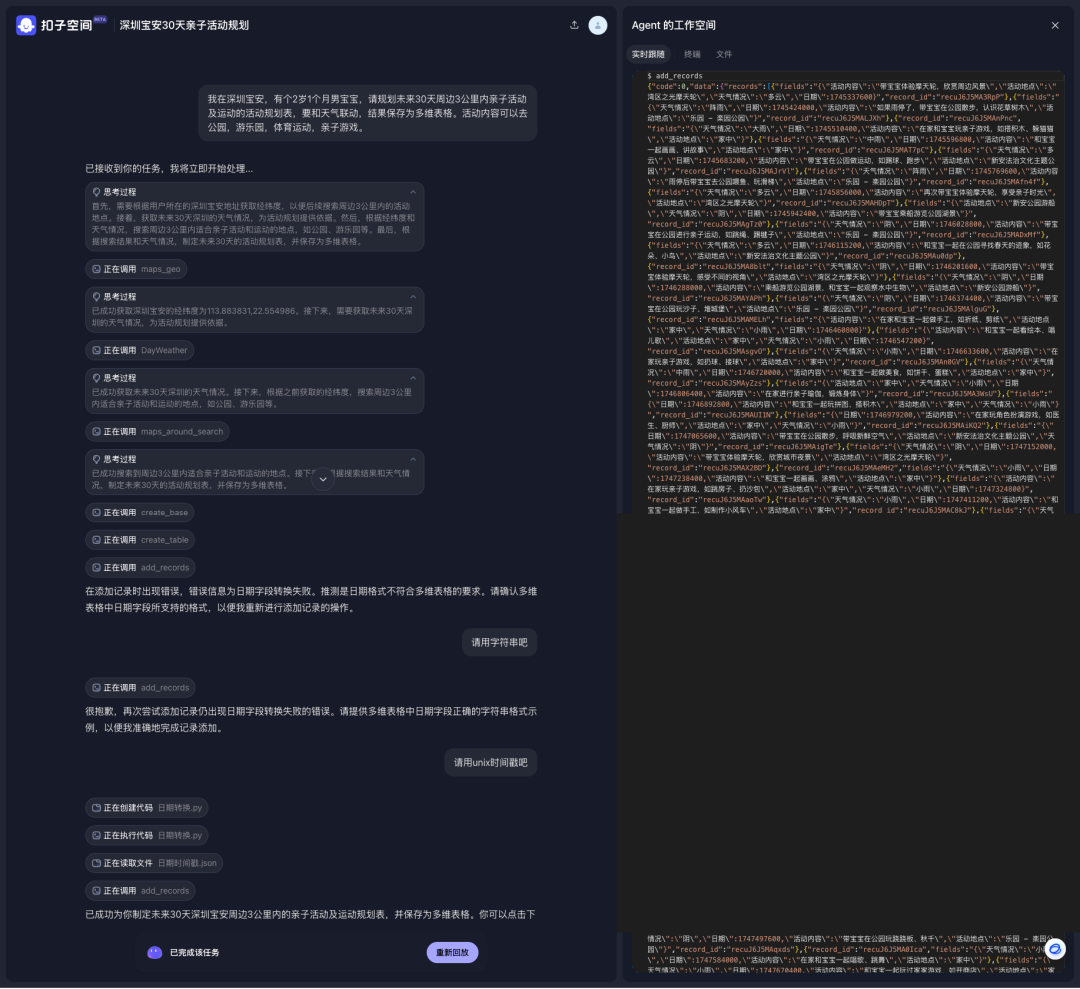Open the 正在执行代码 日期转换.py chip
The height and width of the screenshot is (989, 1080).
(146, 835)
